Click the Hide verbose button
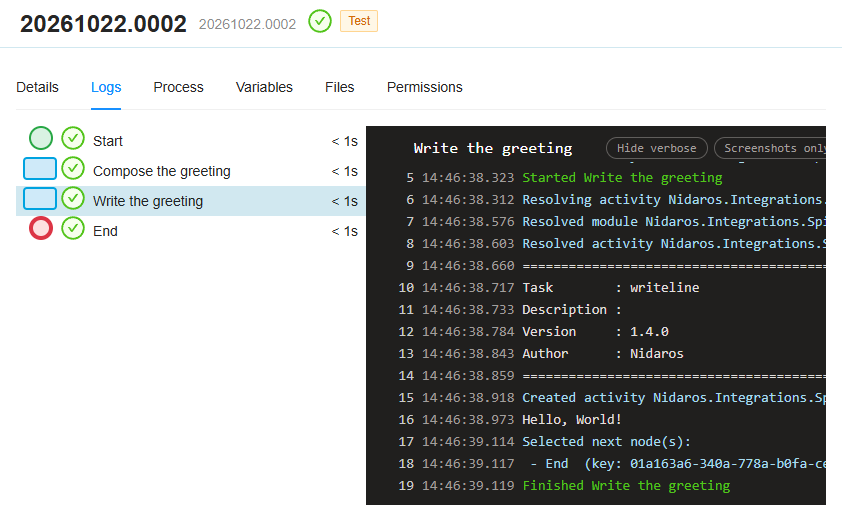This screenshot has height=505, width=842. tap(657, 148)
